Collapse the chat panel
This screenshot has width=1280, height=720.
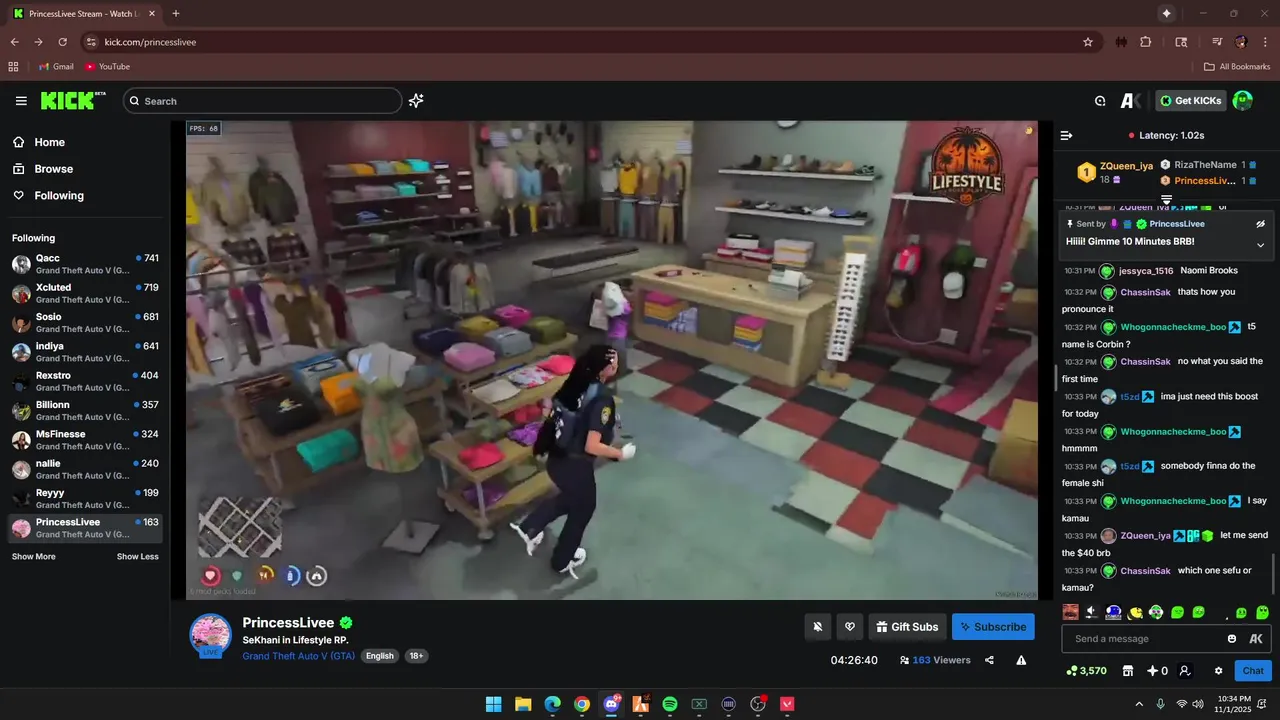point(1066,135)
